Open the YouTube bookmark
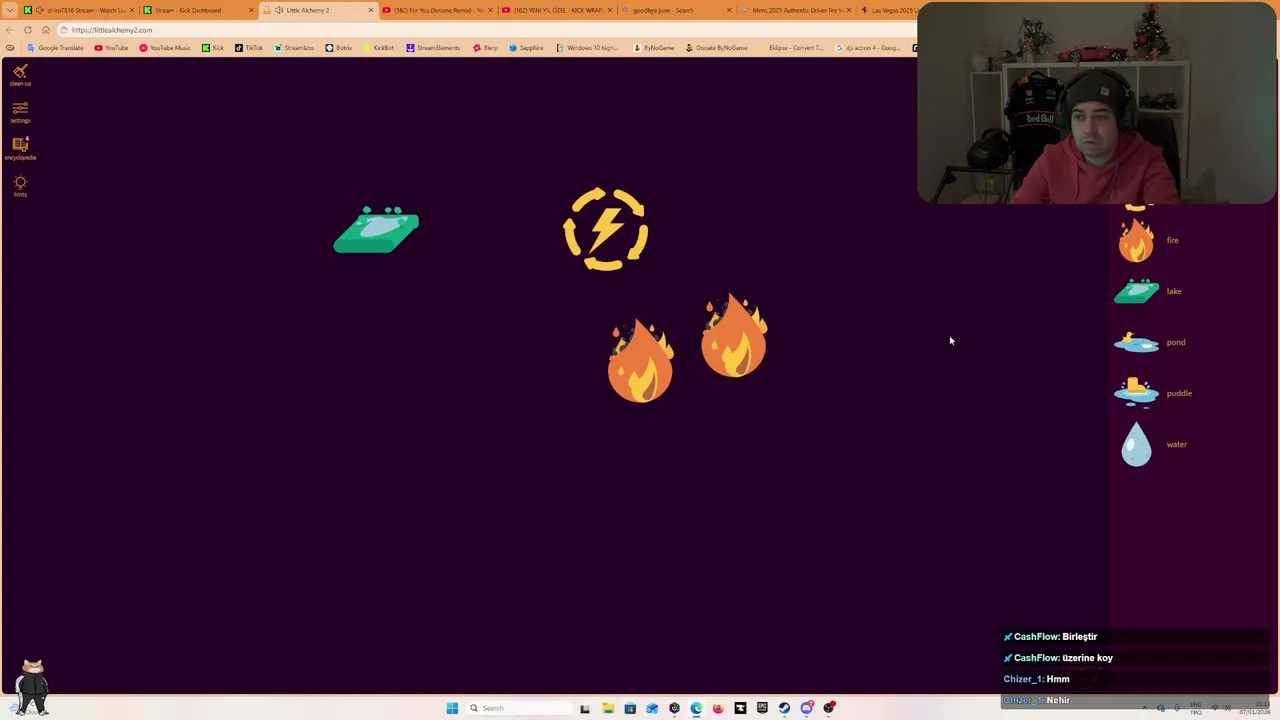Screen dimensions: 1280x720 [x=112, y=48]
